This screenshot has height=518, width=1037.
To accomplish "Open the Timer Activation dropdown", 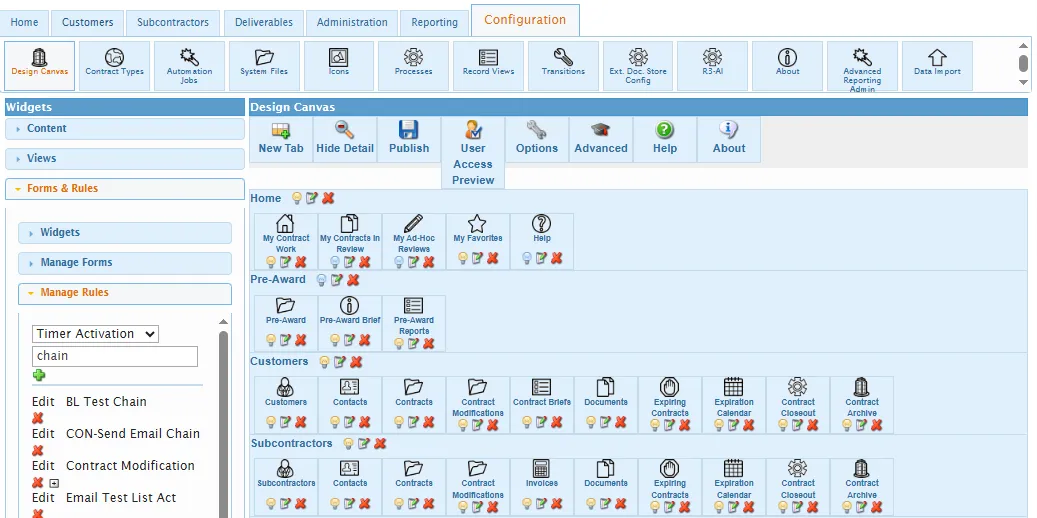I will [x=95, y=334].
